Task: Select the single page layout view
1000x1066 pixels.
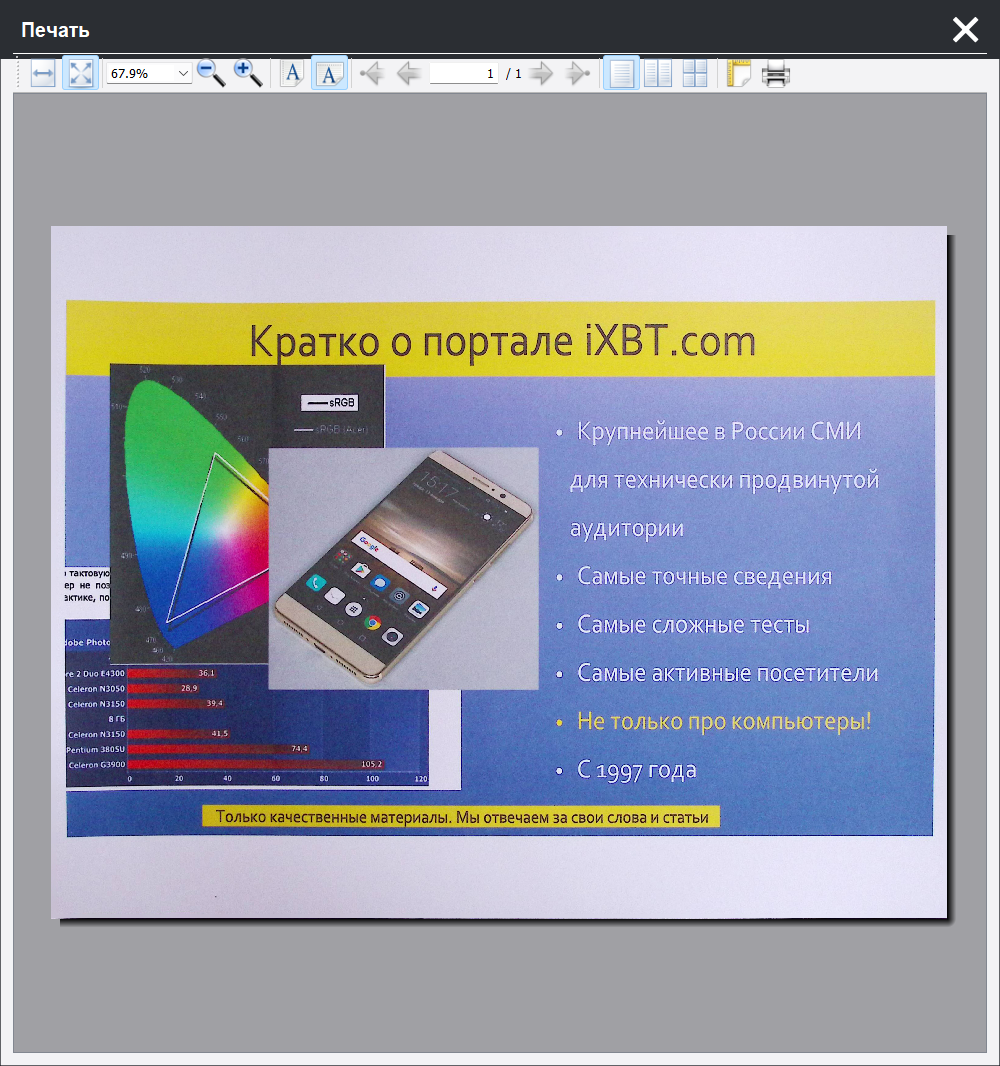Action: (621, 73)
